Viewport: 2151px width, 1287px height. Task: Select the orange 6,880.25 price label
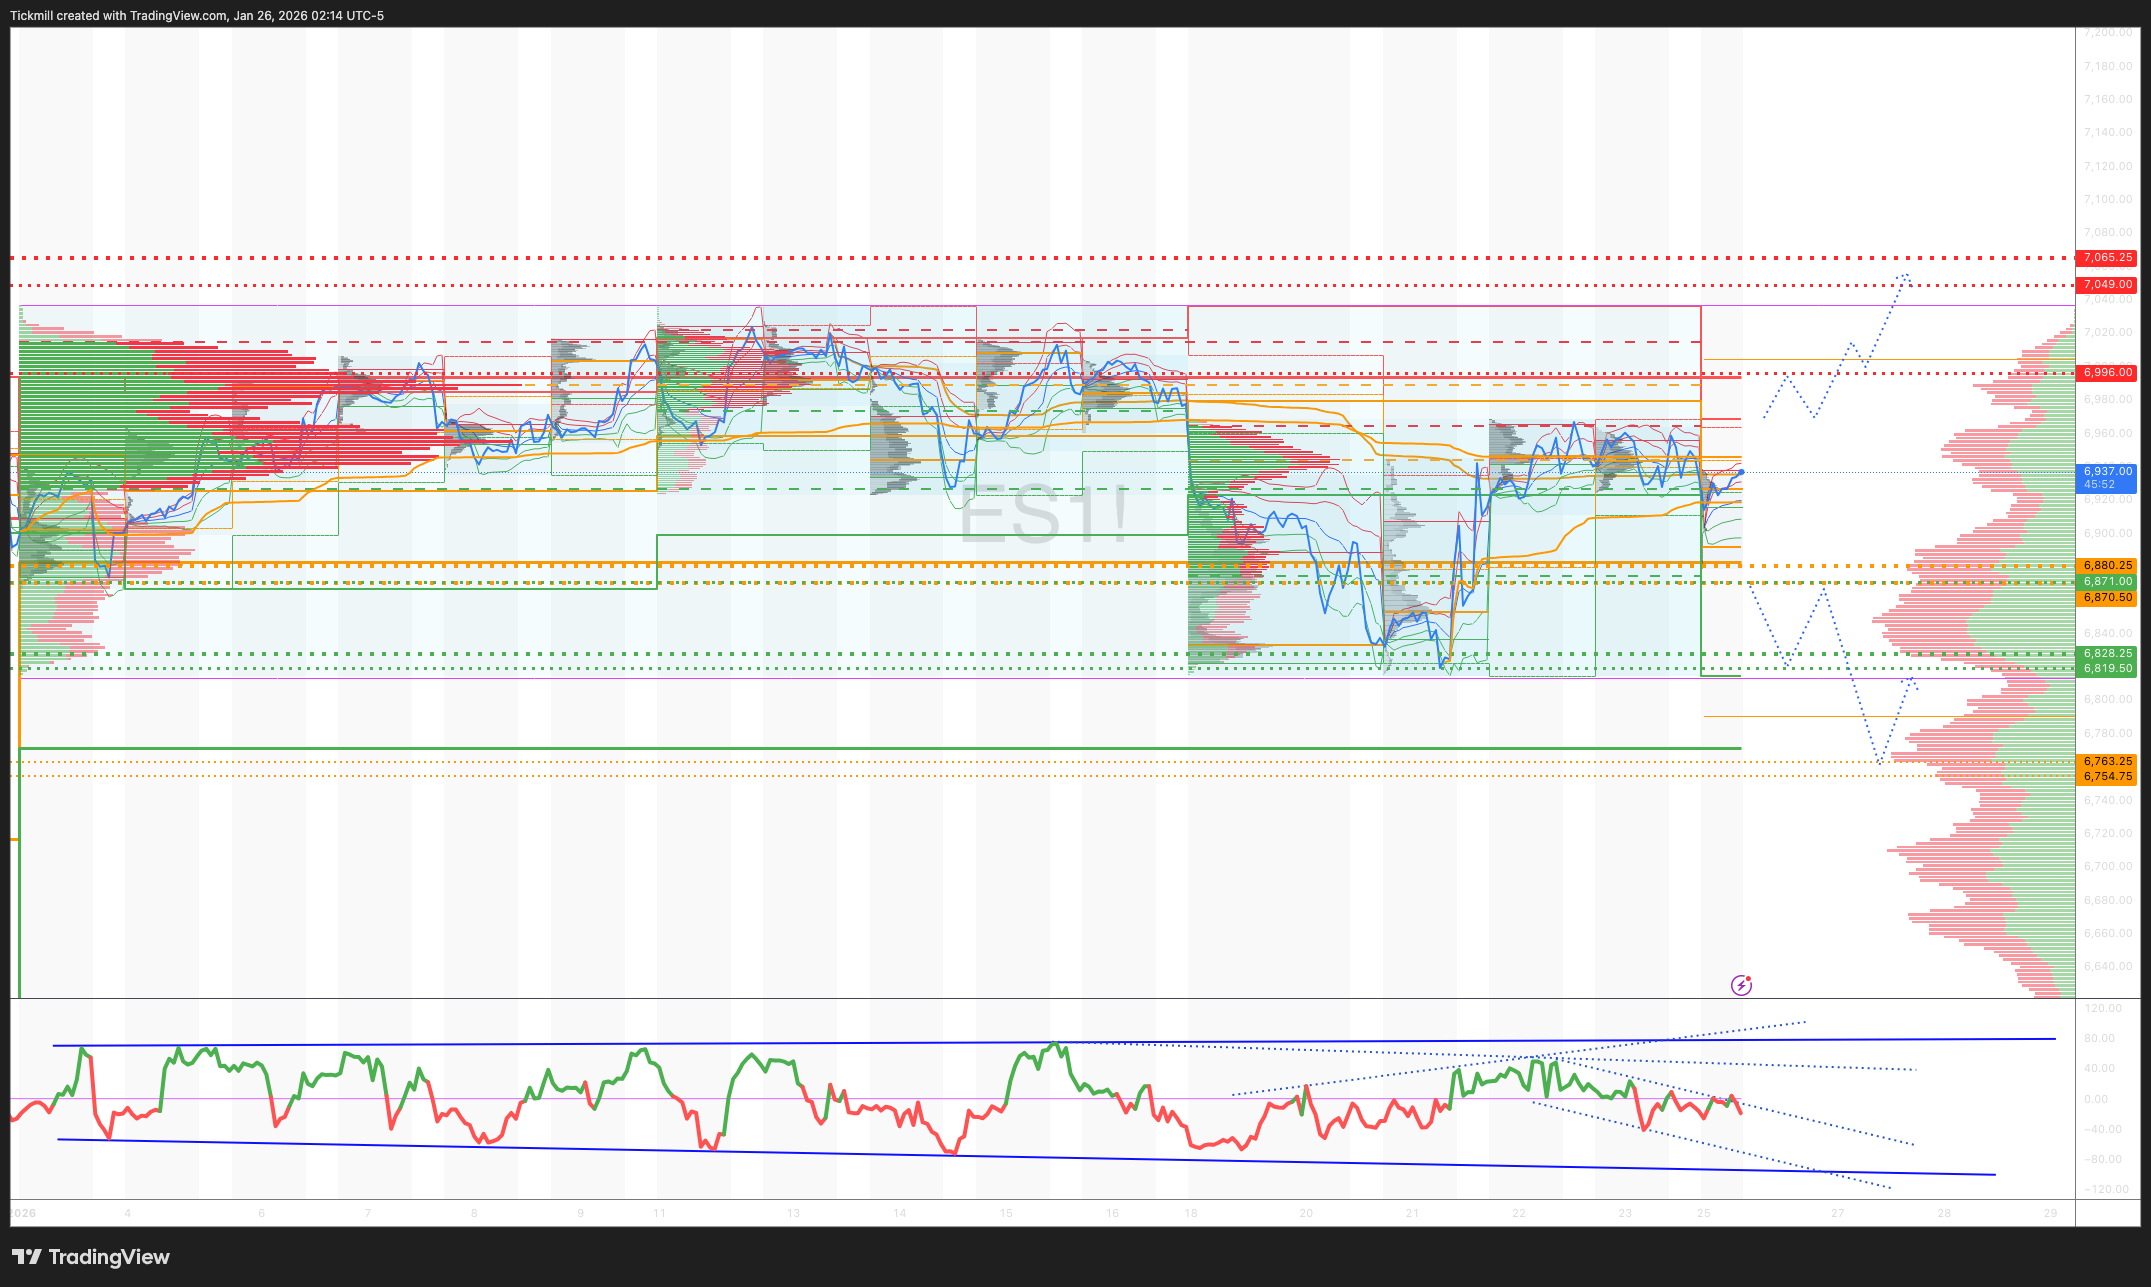coord(2107,565)
